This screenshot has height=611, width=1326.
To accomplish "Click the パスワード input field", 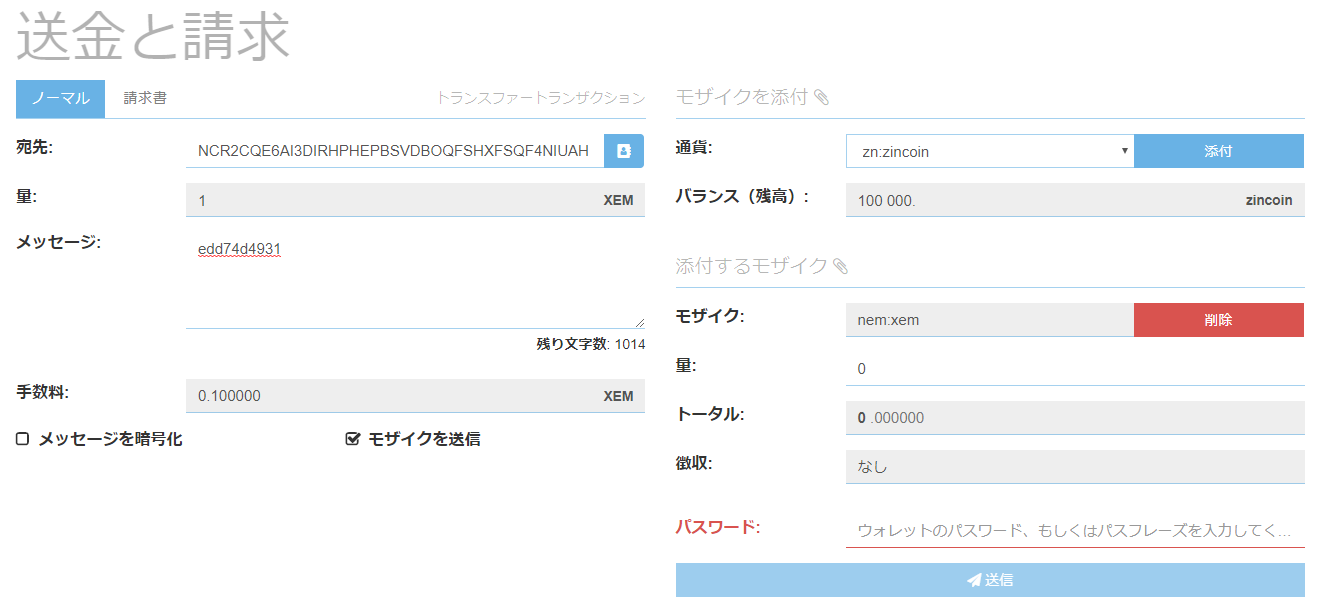I will coord(1074,530).
